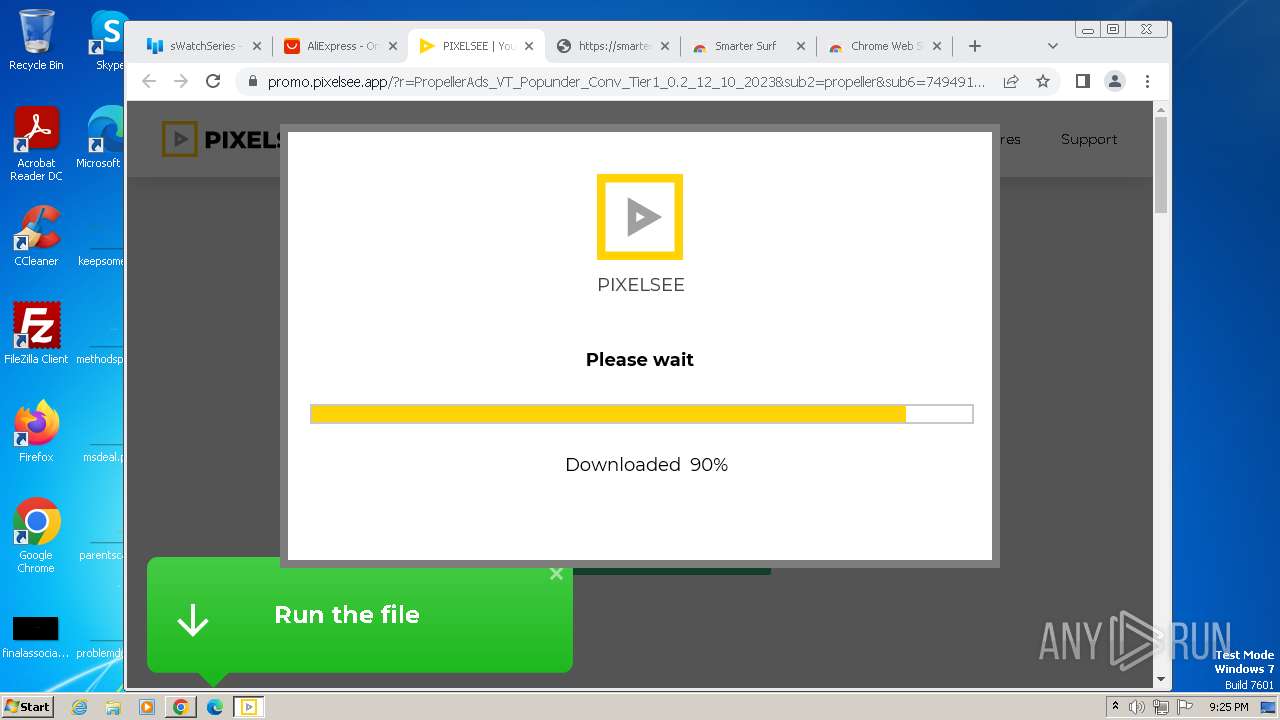Click the lock site-info icon

click(252, 81)
